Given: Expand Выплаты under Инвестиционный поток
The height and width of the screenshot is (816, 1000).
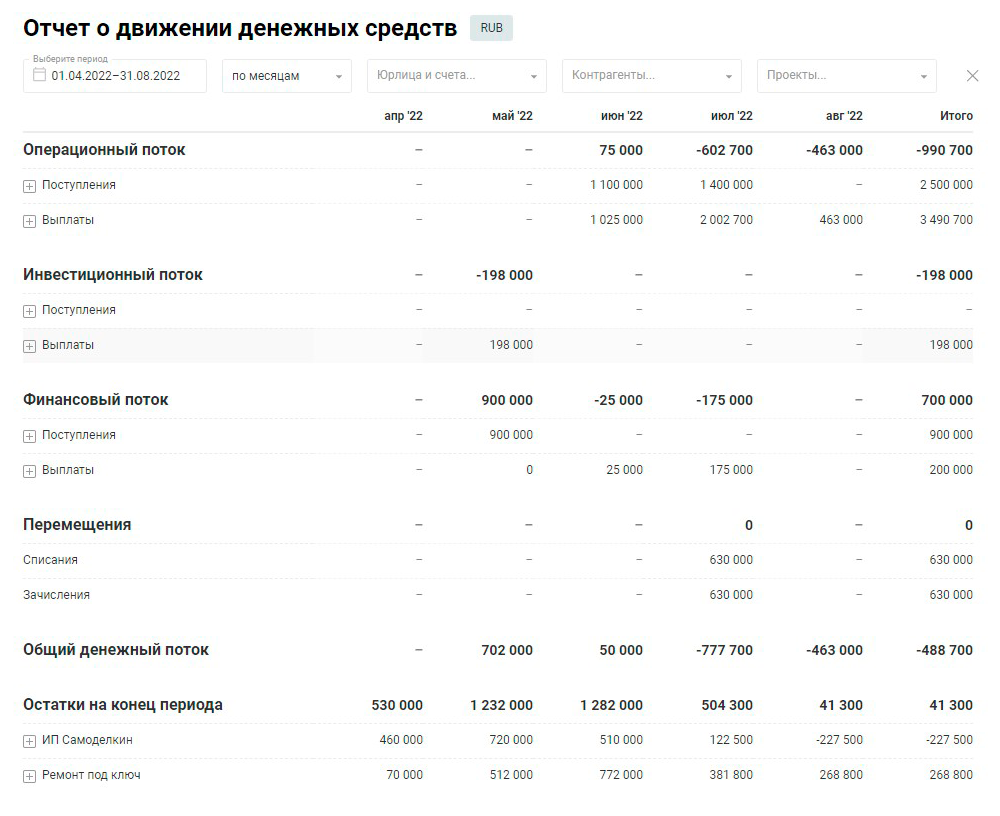Looking at the screenshot, I should coord(29,346).
